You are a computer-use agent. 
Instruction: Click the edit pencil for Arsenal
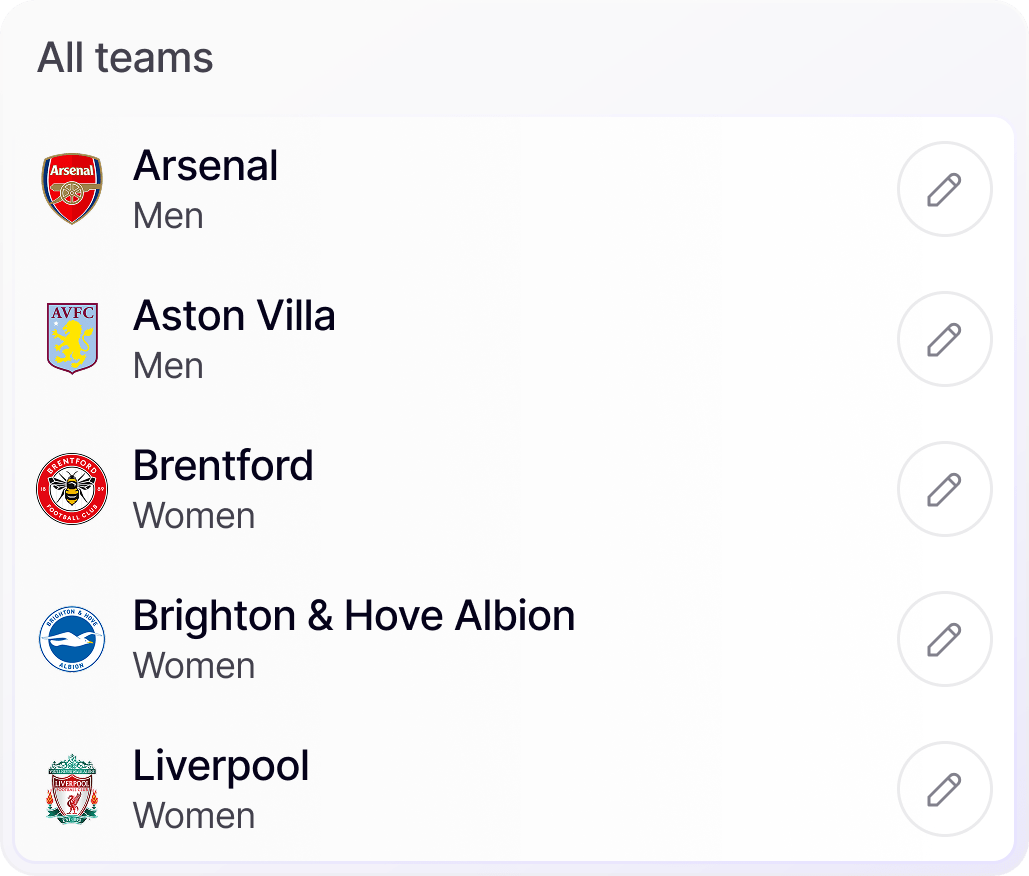tap(944, 189)
